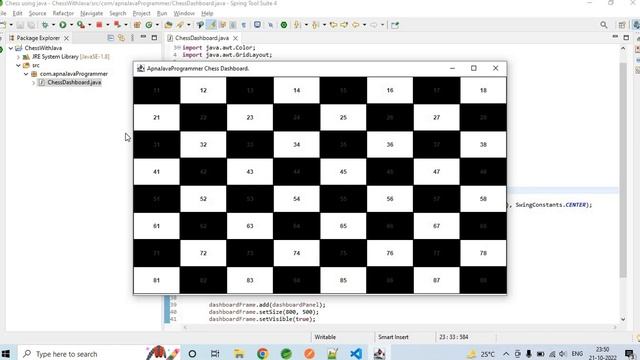Open New Java Class dropdown arrow
Viewport: 640px width, 360px height.
point(157,25)
